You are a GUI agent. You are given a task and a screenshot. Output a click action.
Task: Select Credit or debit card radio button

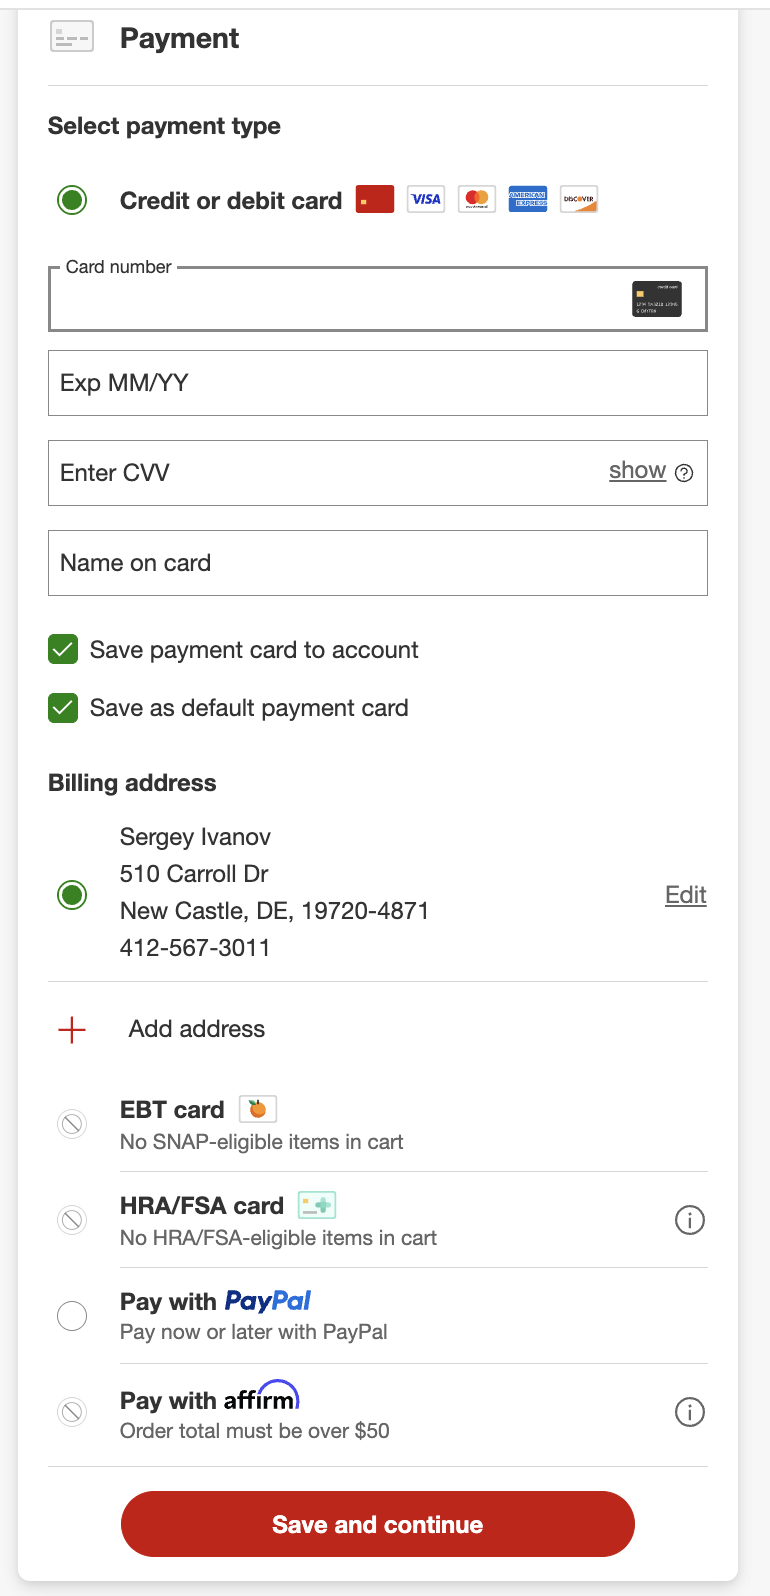[x=72, y=200]
